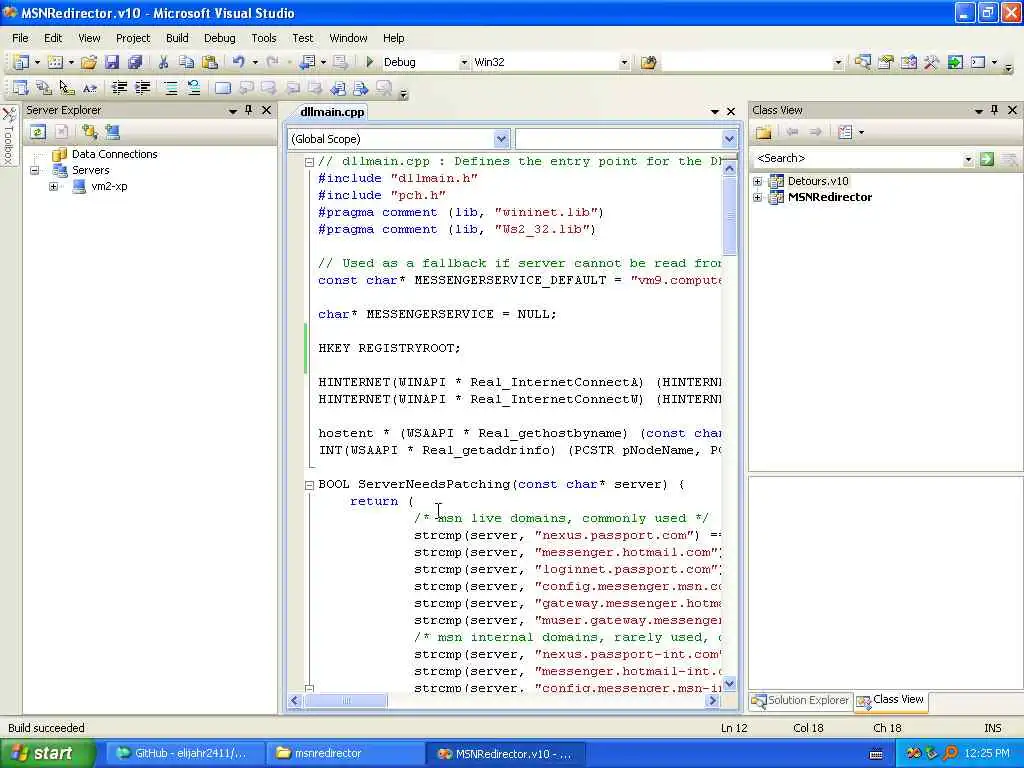Open the Tools menu
The width and height of the screenshot is (1024, 768).
[x=264, y=38]
